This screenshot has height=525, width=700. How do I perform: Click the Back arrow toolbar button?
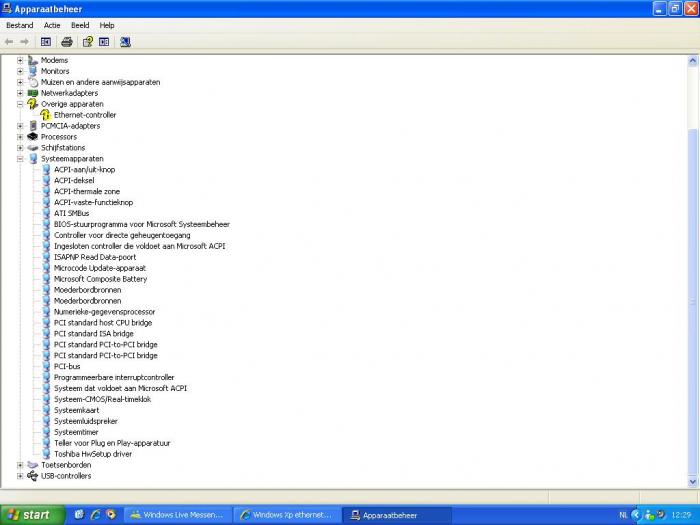pos(9,42)
